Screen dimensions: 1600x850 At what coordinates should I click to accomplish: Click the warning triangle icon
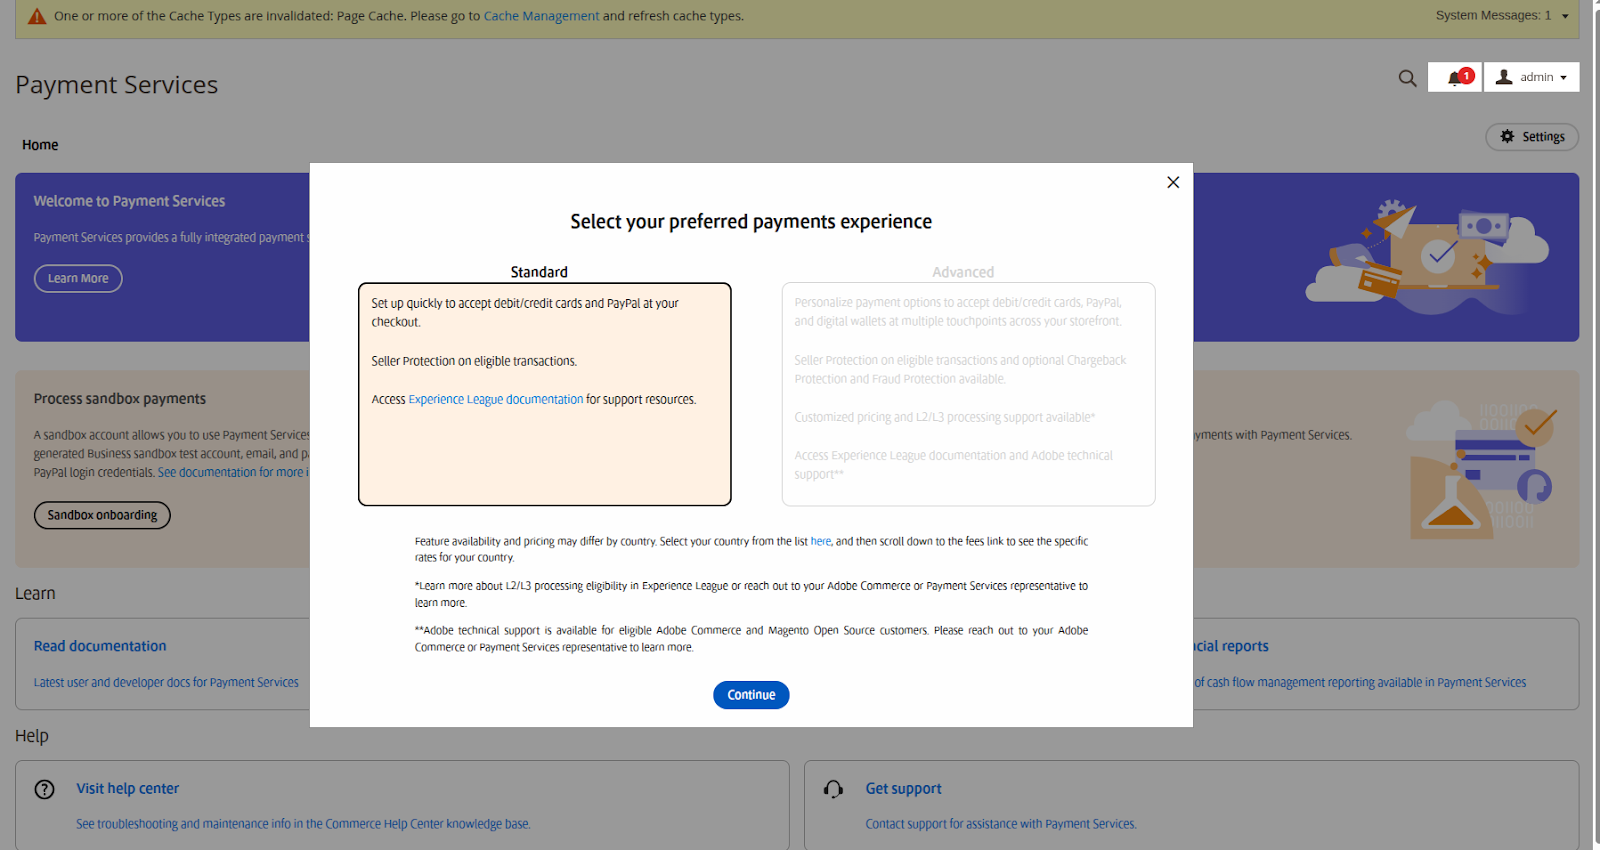37,16
